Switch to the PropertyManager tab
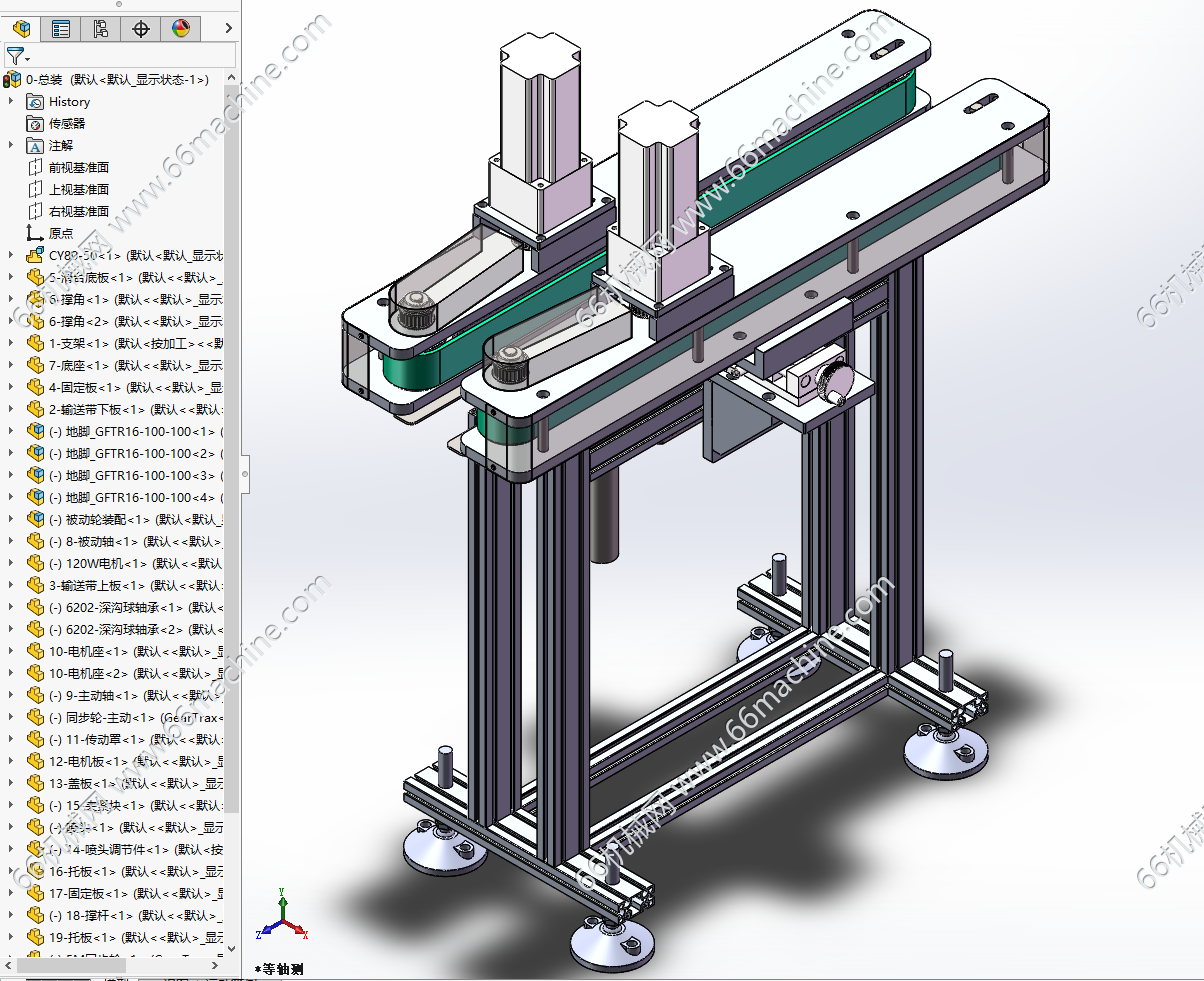This screenshot has width=1204, height=981. (60, 28)
